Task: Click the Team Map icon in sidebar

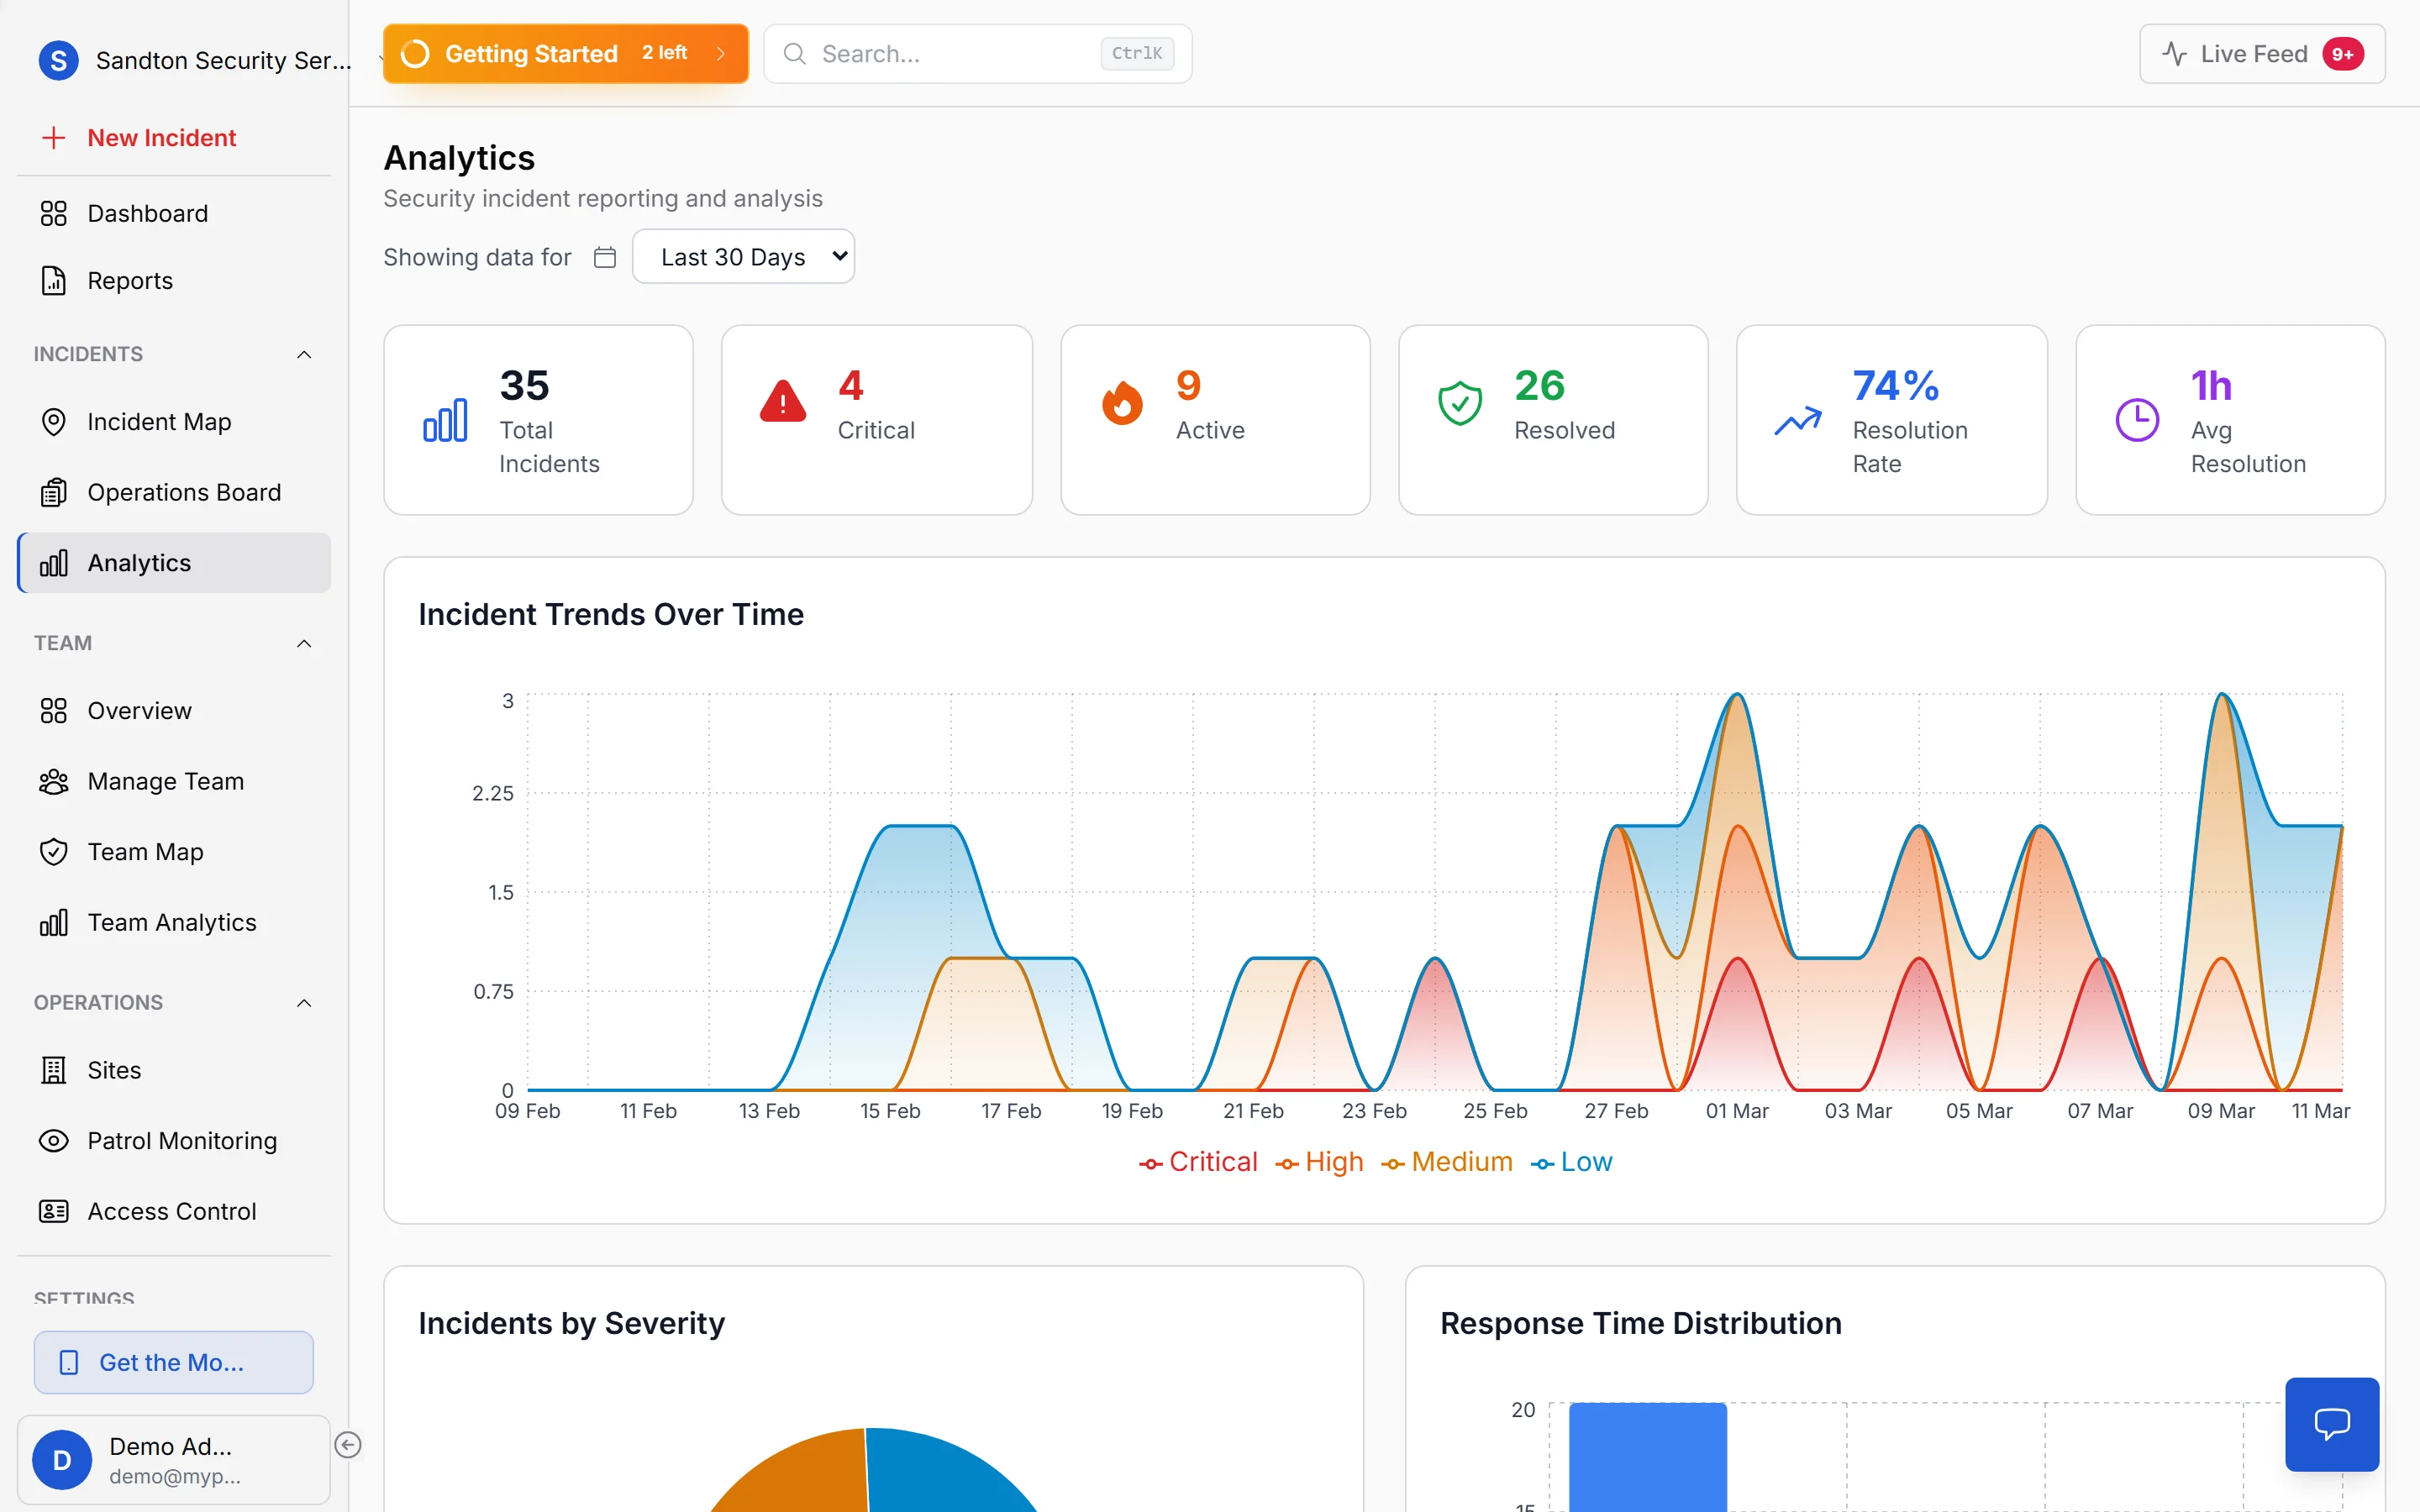Action: tap(55, 851)
